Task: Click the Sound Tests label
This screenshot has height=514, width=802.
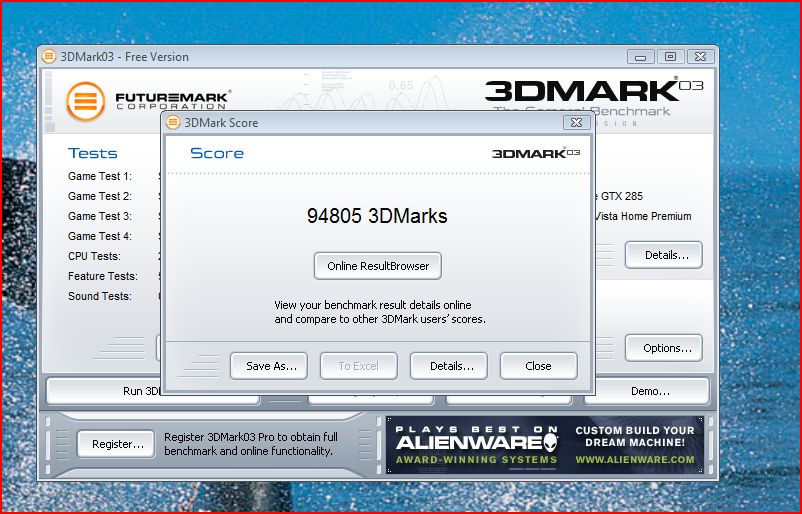Action: click(100, 296)
